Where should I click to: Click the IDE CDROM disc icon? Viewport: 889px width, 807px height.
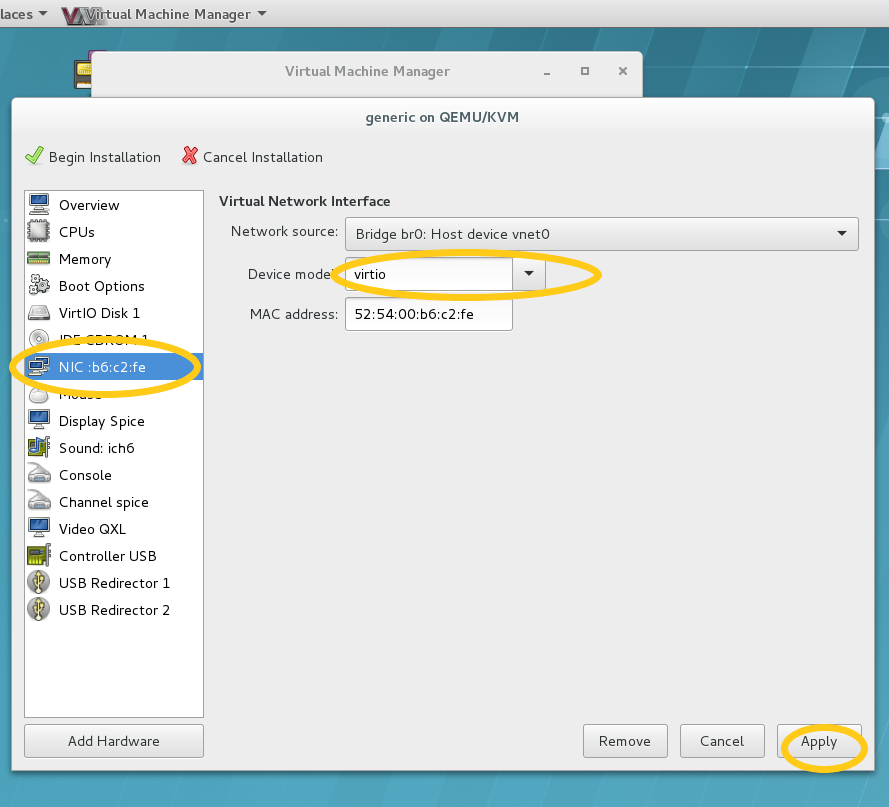click(x=39, y=339)
